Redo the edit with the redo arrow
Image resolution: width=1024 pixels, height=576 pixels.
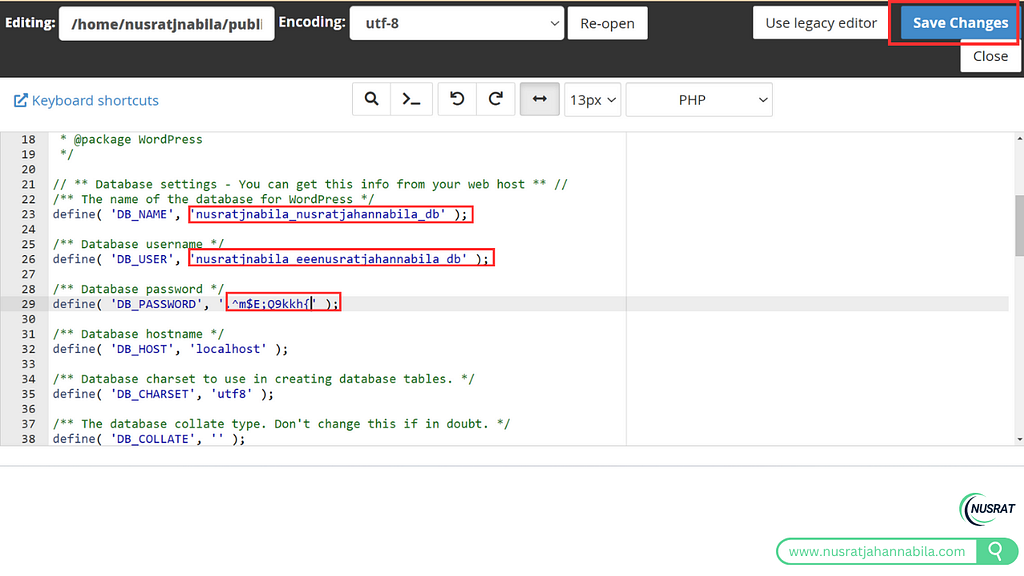(x=496, y=99)
